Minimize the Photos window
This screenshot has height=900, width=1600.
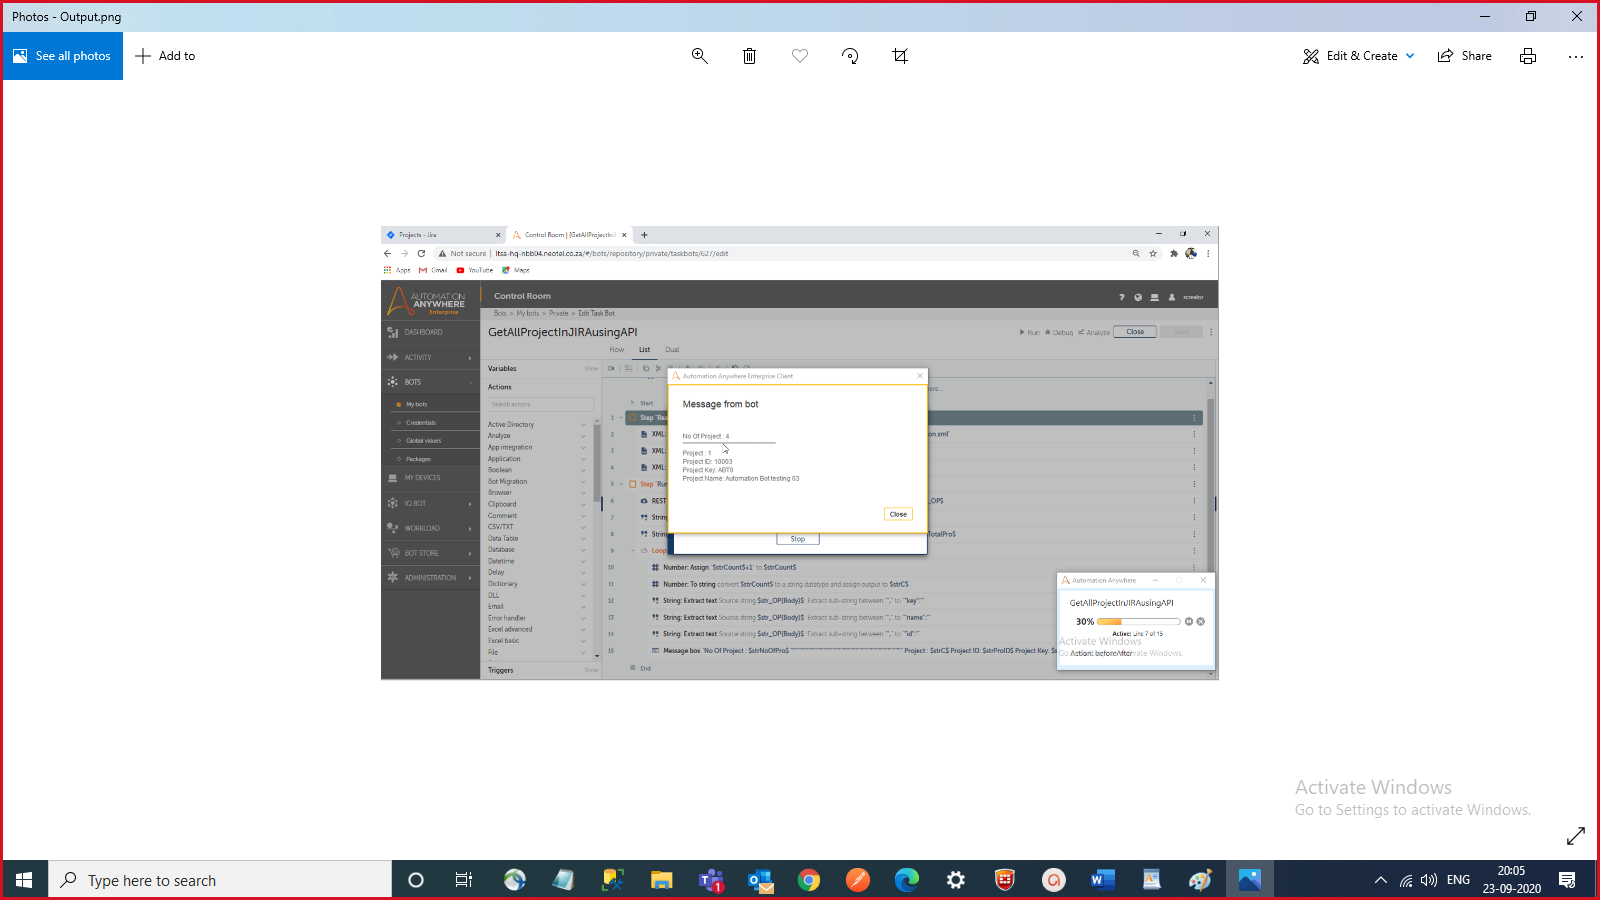click(x=1485, y=16)
